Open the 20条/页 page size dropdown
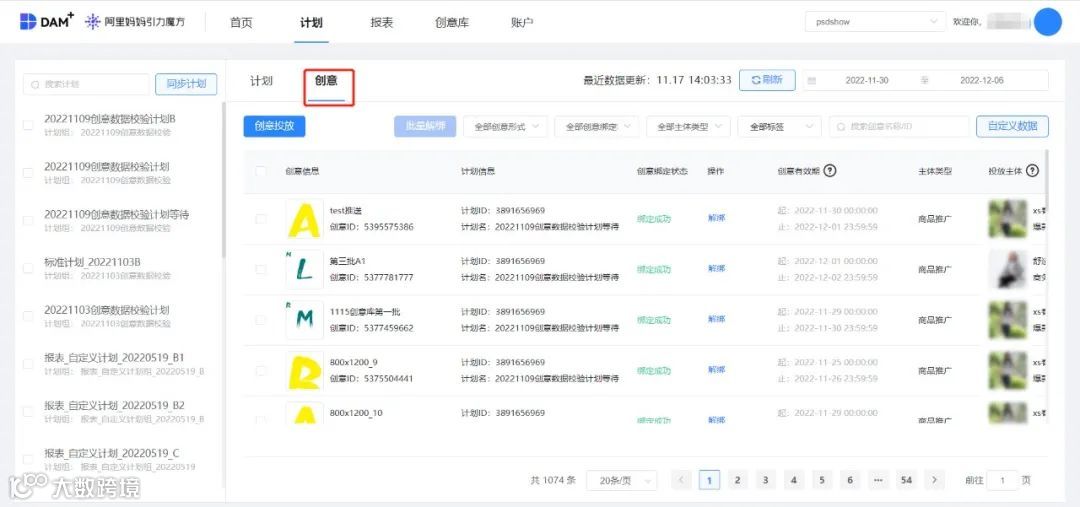This screenshot has height=507, width=1080. (621, 481)
